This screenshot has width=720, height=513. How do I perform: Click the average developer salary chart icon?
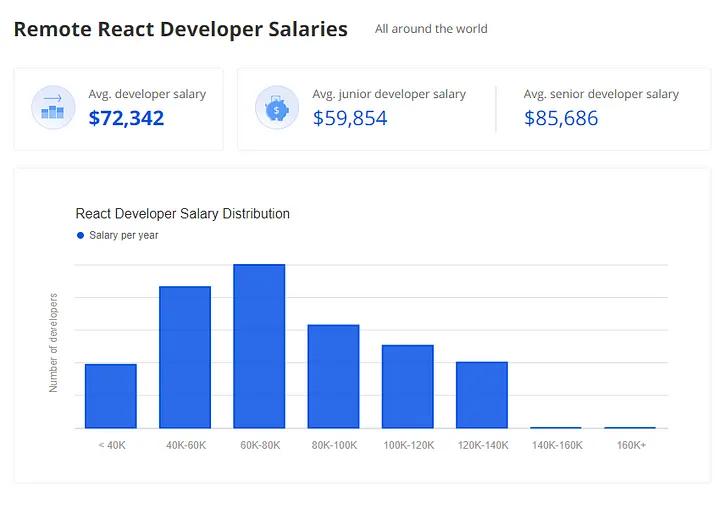[53, 108]
